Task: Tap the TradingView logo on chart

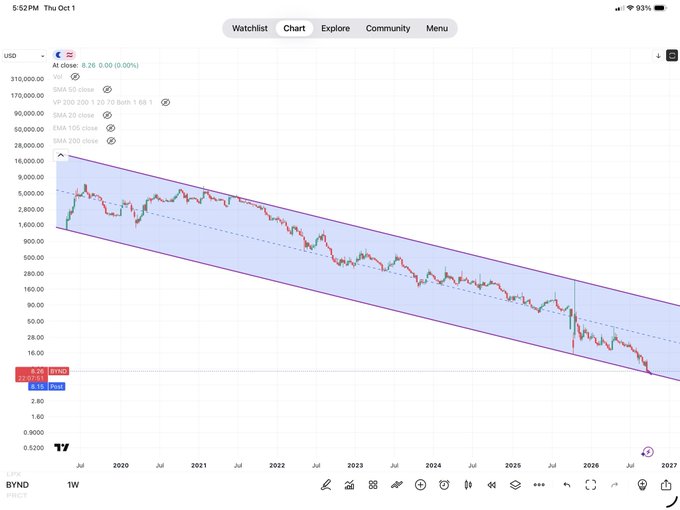Action: point(62,447)
